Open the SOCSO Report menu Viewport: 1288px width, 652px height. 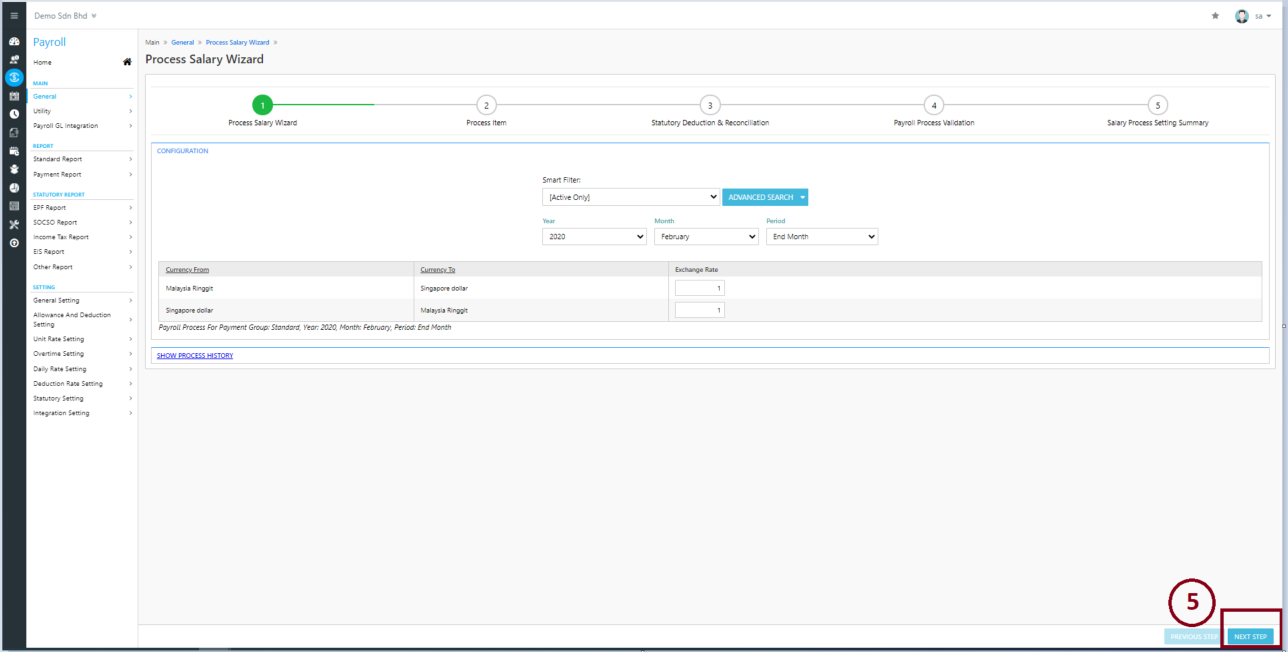pyautogui.click(x=82, y=222)
